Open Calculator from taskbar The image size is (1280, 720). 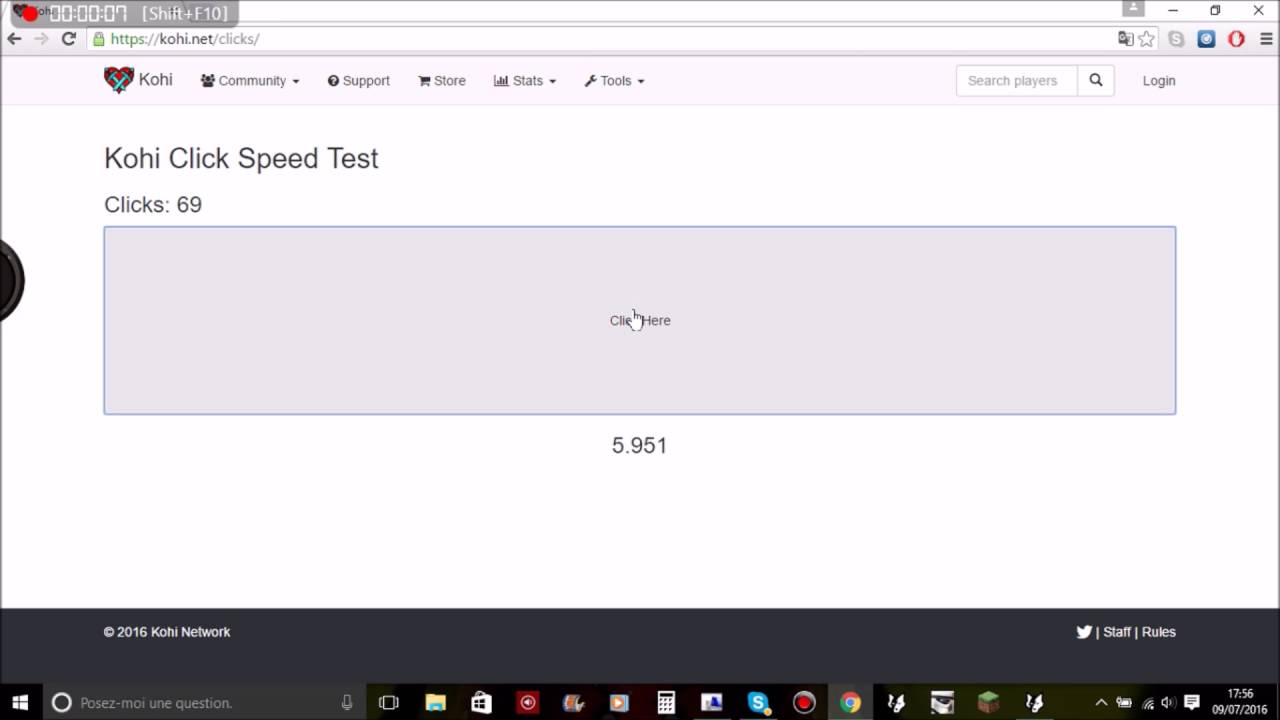(666, 703)
